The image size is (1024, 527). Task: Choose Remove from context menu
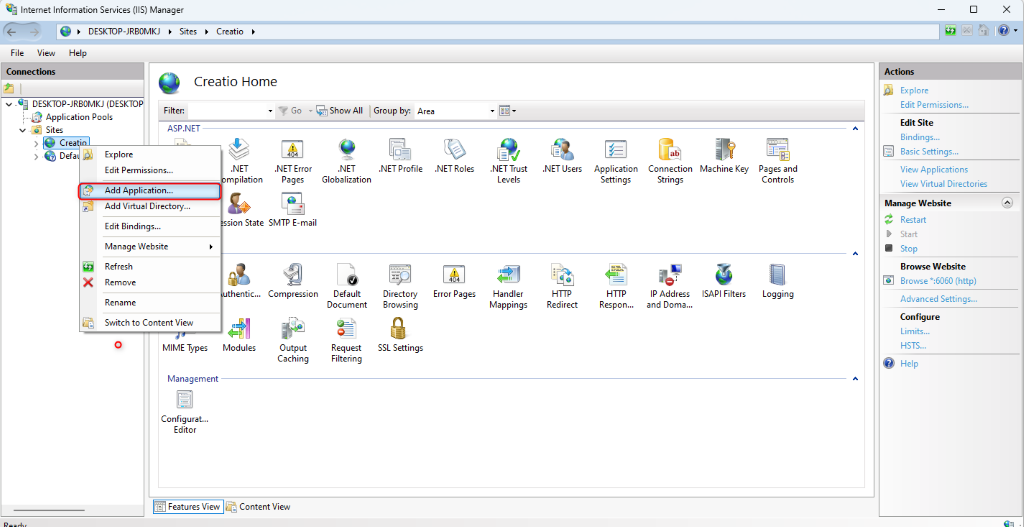click(x=150, y=283)
